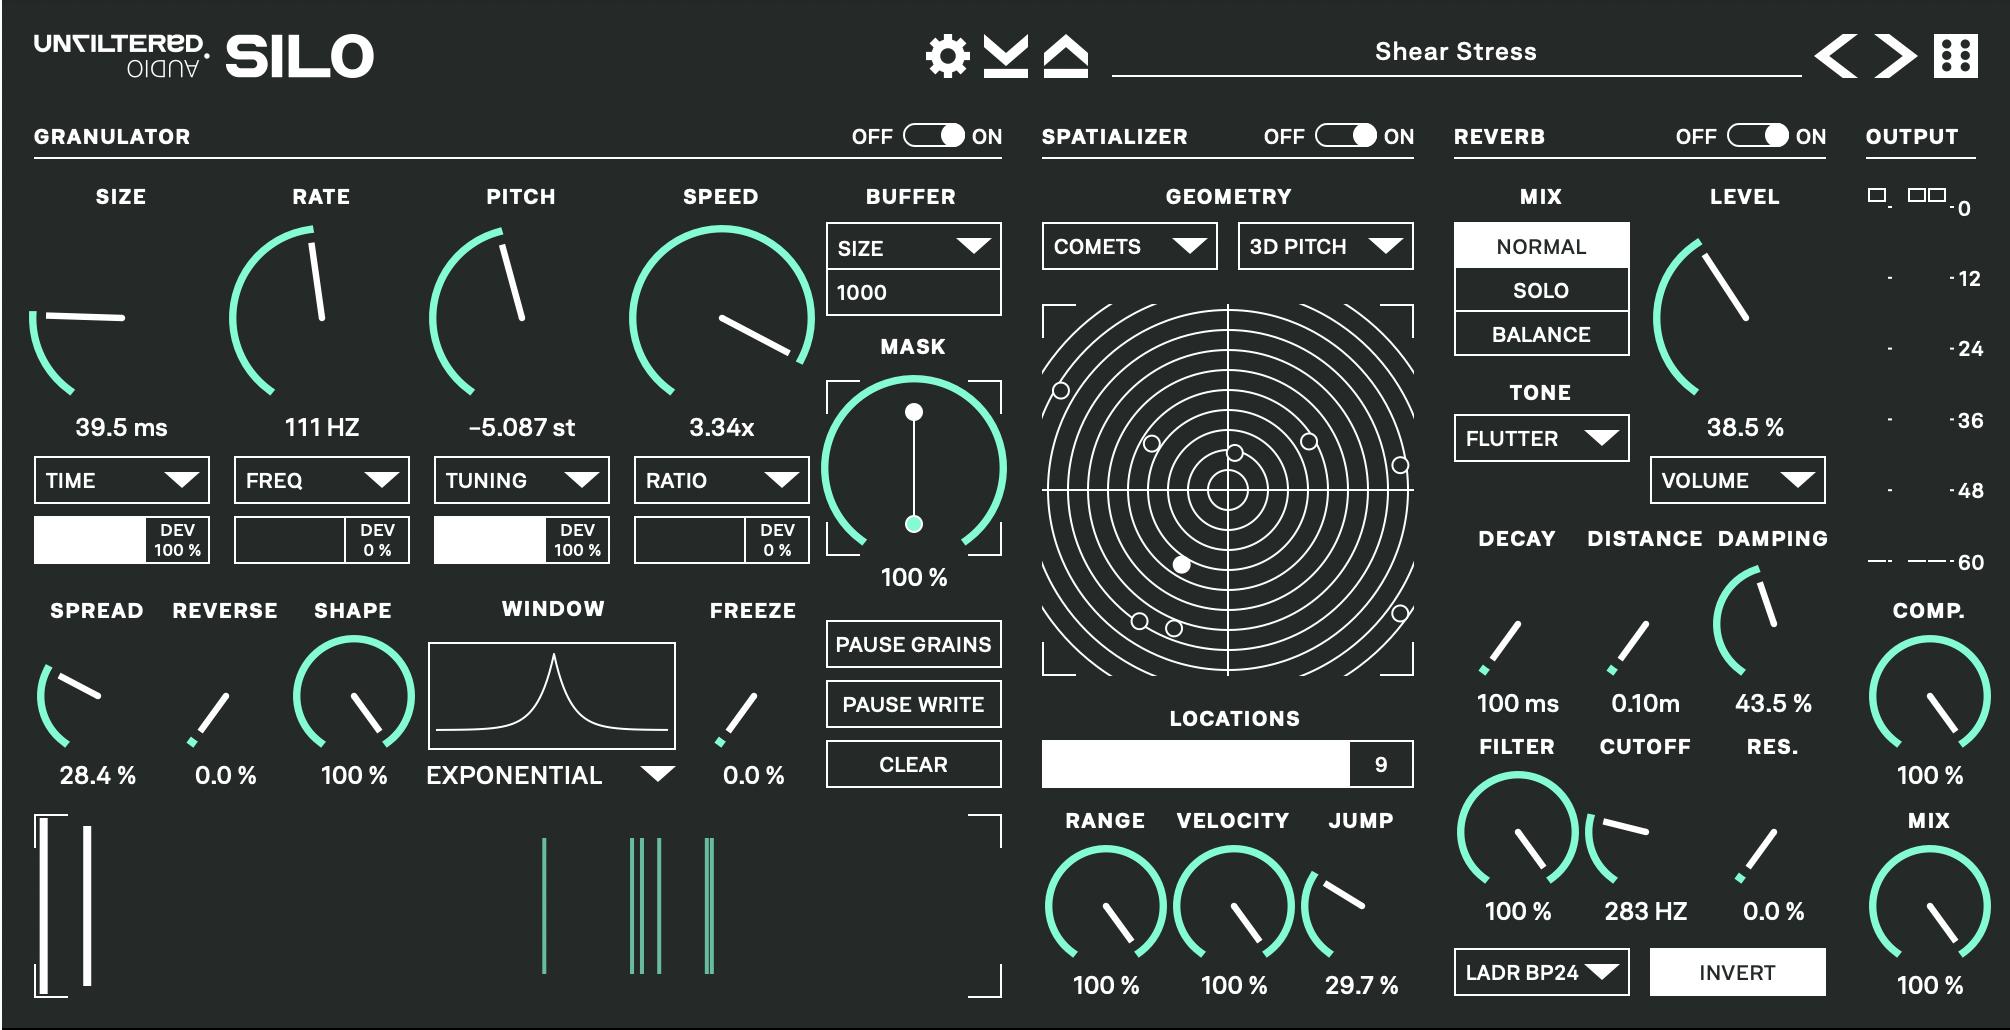This screenshot has width=2010, height=1030.
Task: Click the Clear buffer button
Action: [913, 764]
